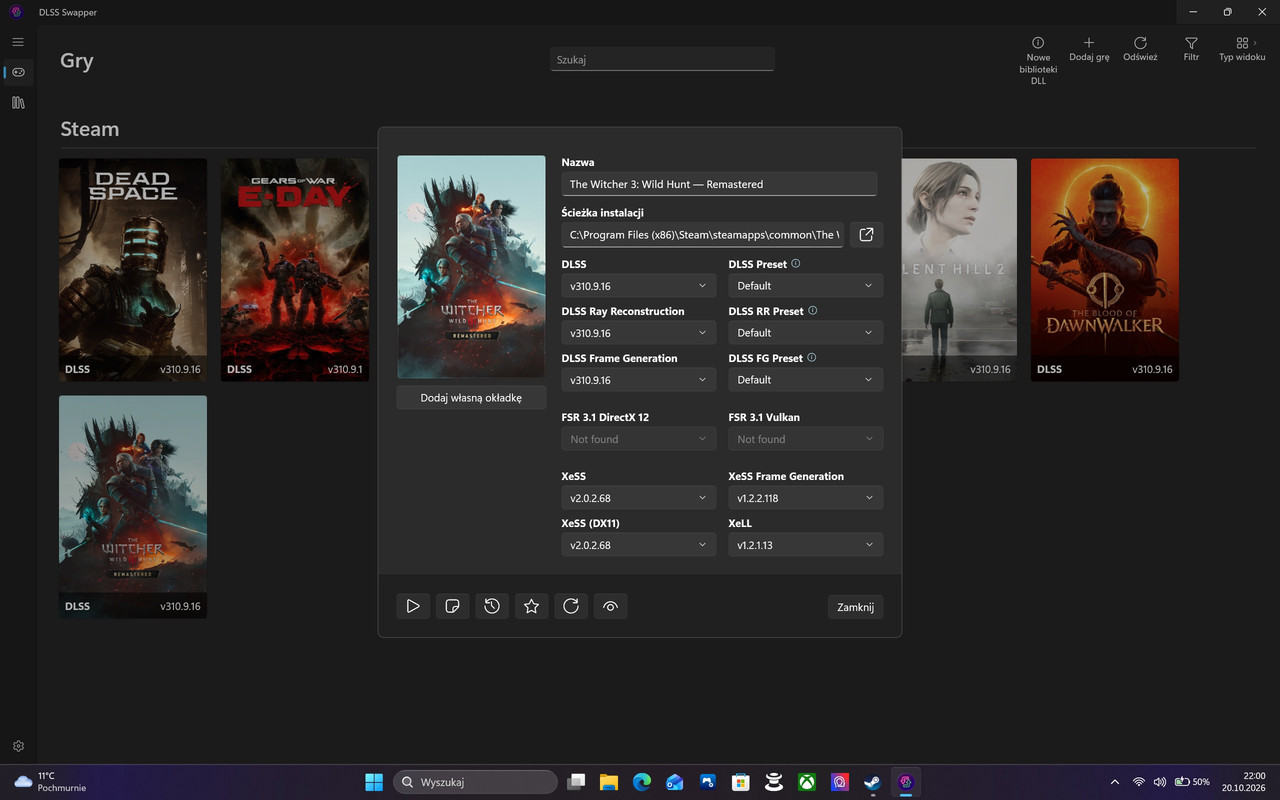Expand the XeLL version dropdown
Screen dimensions: 1280x800
[806, 545]
